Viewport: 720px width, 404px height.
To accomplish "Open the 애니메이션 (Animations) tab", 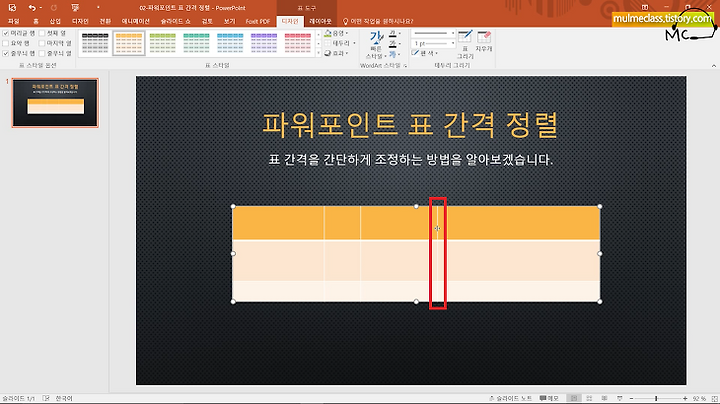I will (135, 21).
